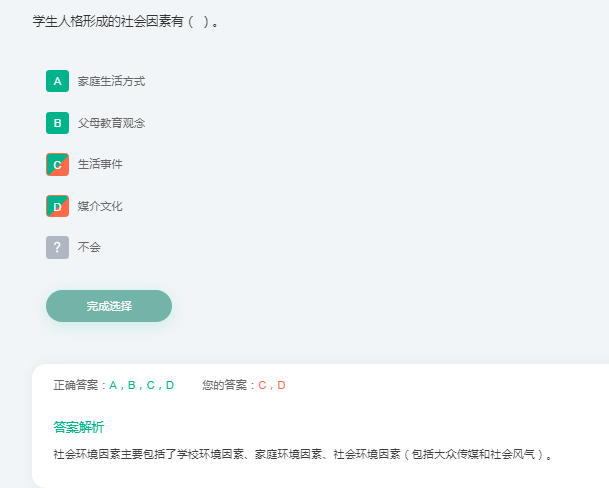Screen dimensions: 609x488
Task: Select option B letter badge
Action: 57,123
